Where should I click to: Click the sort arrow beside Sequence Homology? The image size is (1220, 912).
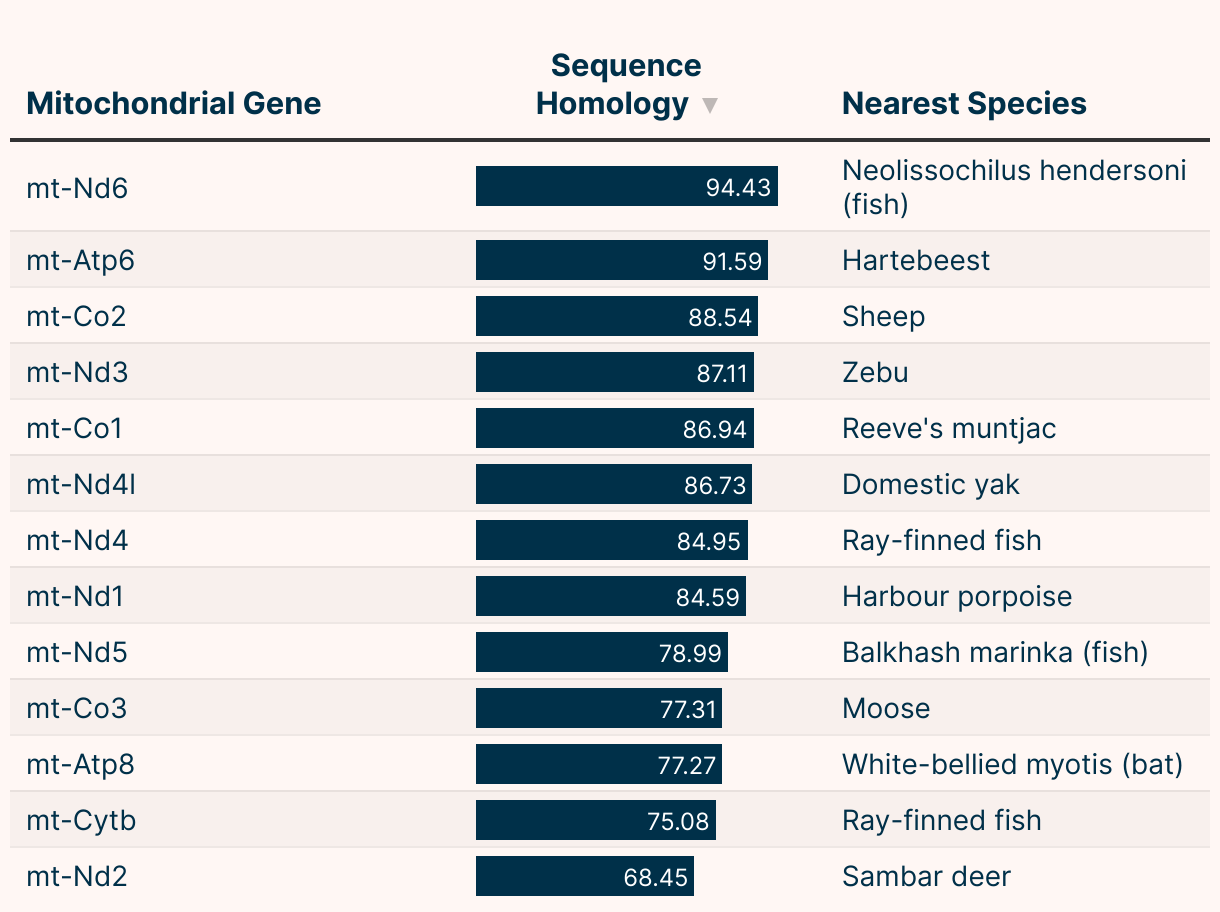pos(710,105)
